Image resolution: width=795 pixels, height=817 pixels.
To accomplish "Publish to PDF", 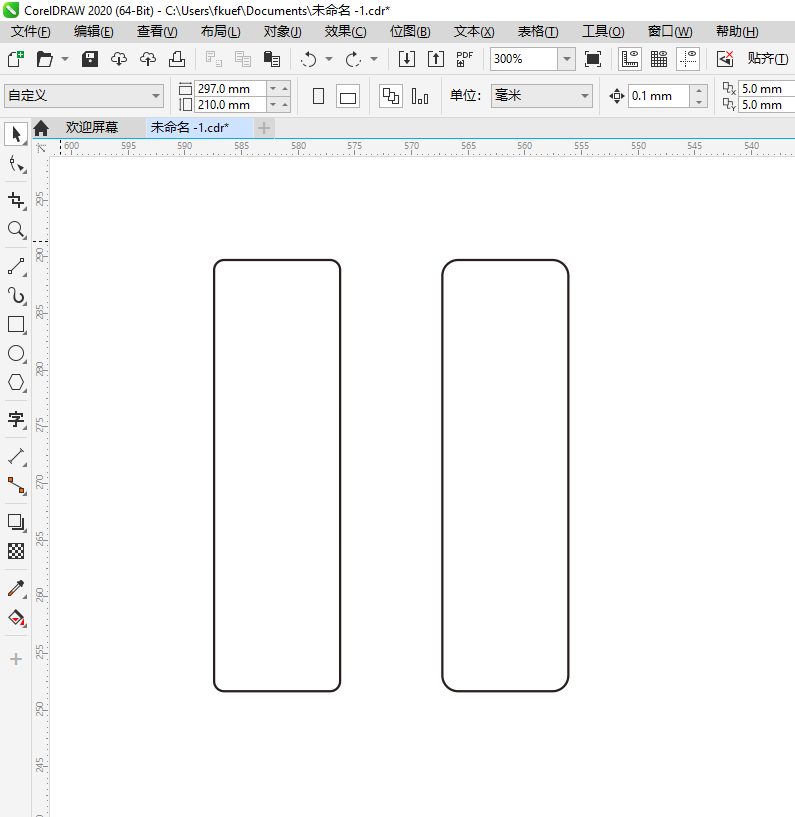I will 464,59.
